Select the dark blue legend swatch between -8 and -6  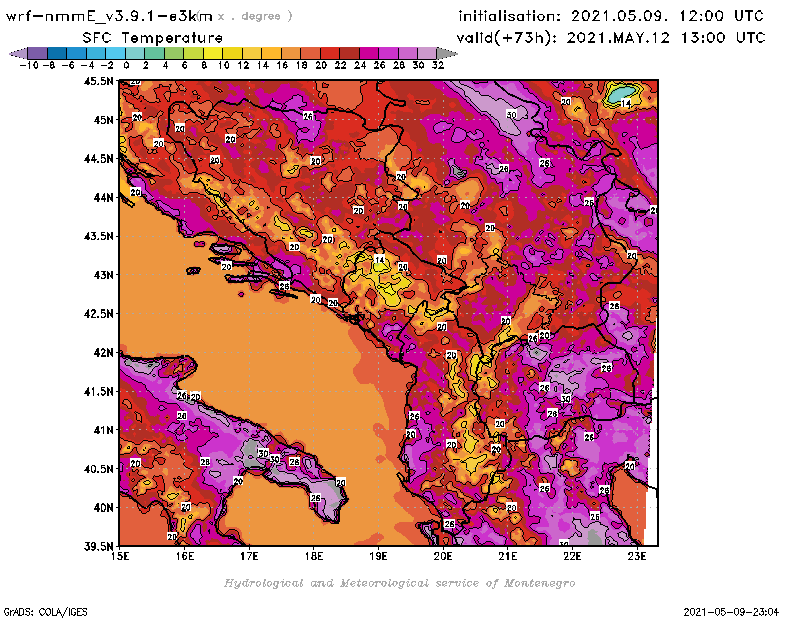57,53
